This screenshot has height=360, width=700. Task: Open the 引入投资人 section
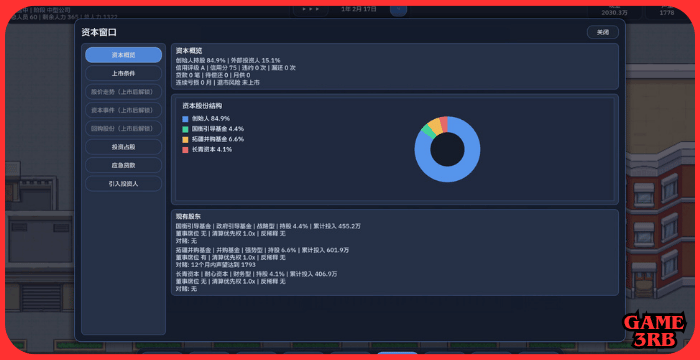123,183
